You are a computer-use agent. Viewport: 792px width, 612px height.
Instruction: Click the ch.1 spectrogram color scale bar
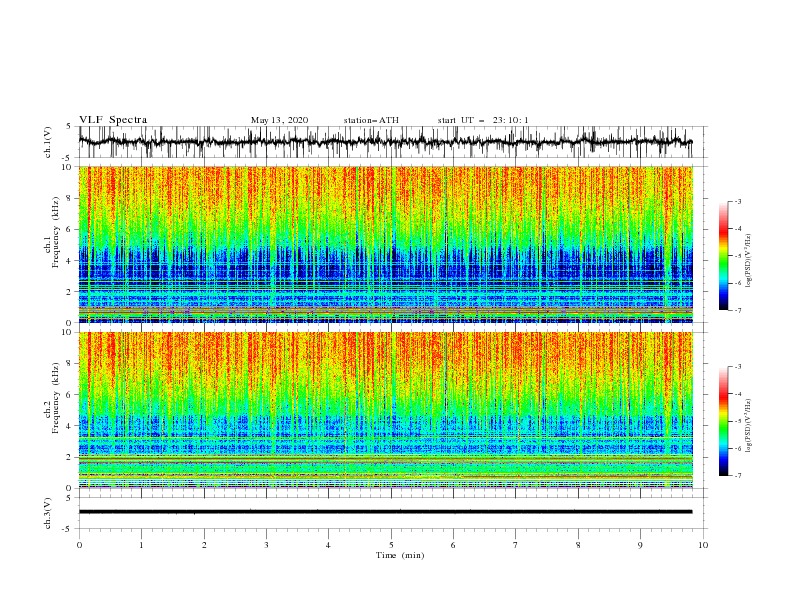coord(724,256)
